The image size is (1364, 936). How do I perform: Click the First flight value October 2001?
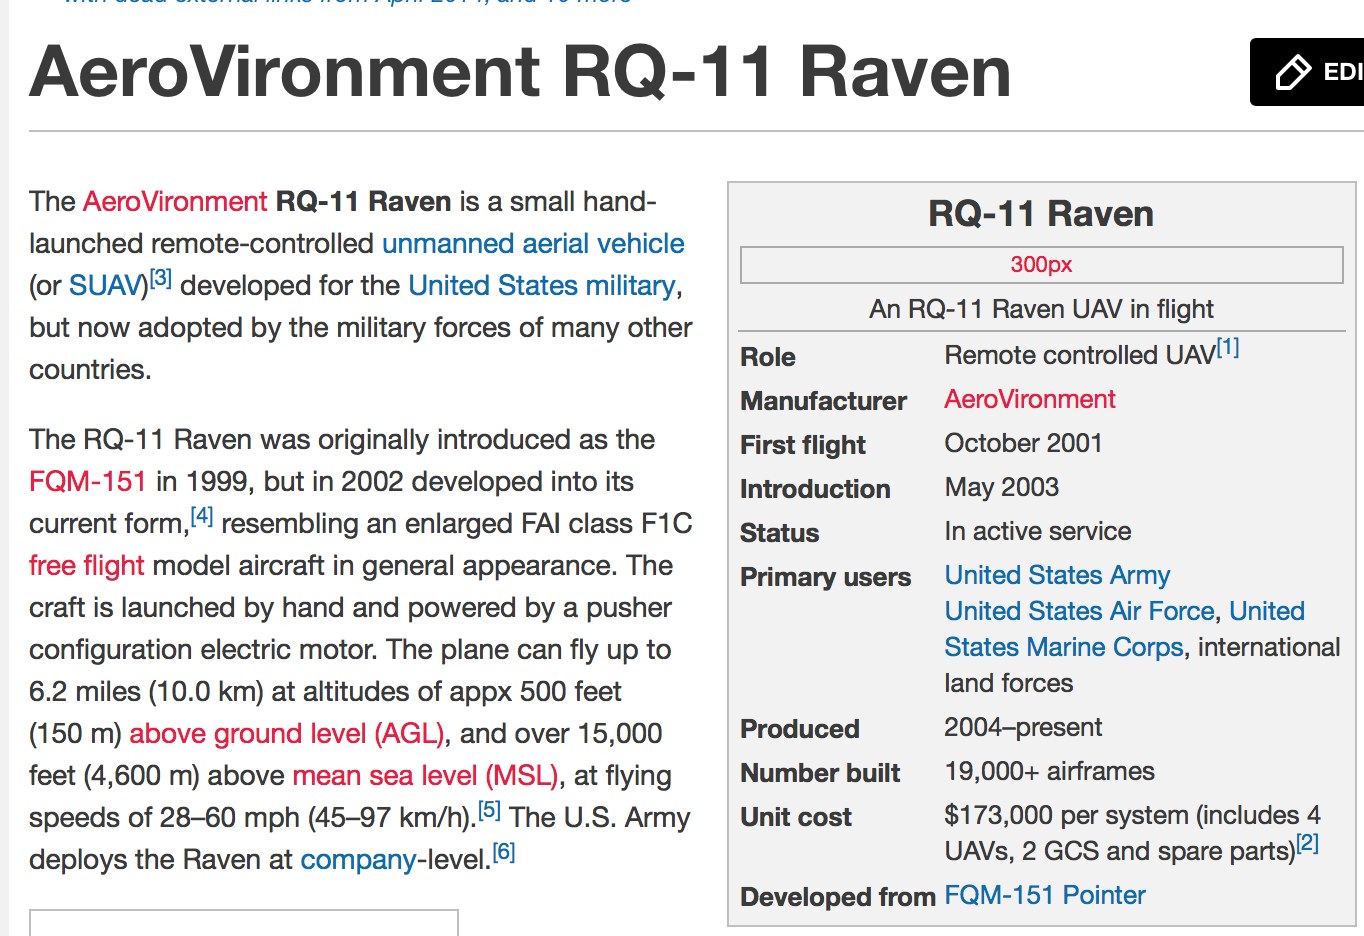click(1023, 444)
